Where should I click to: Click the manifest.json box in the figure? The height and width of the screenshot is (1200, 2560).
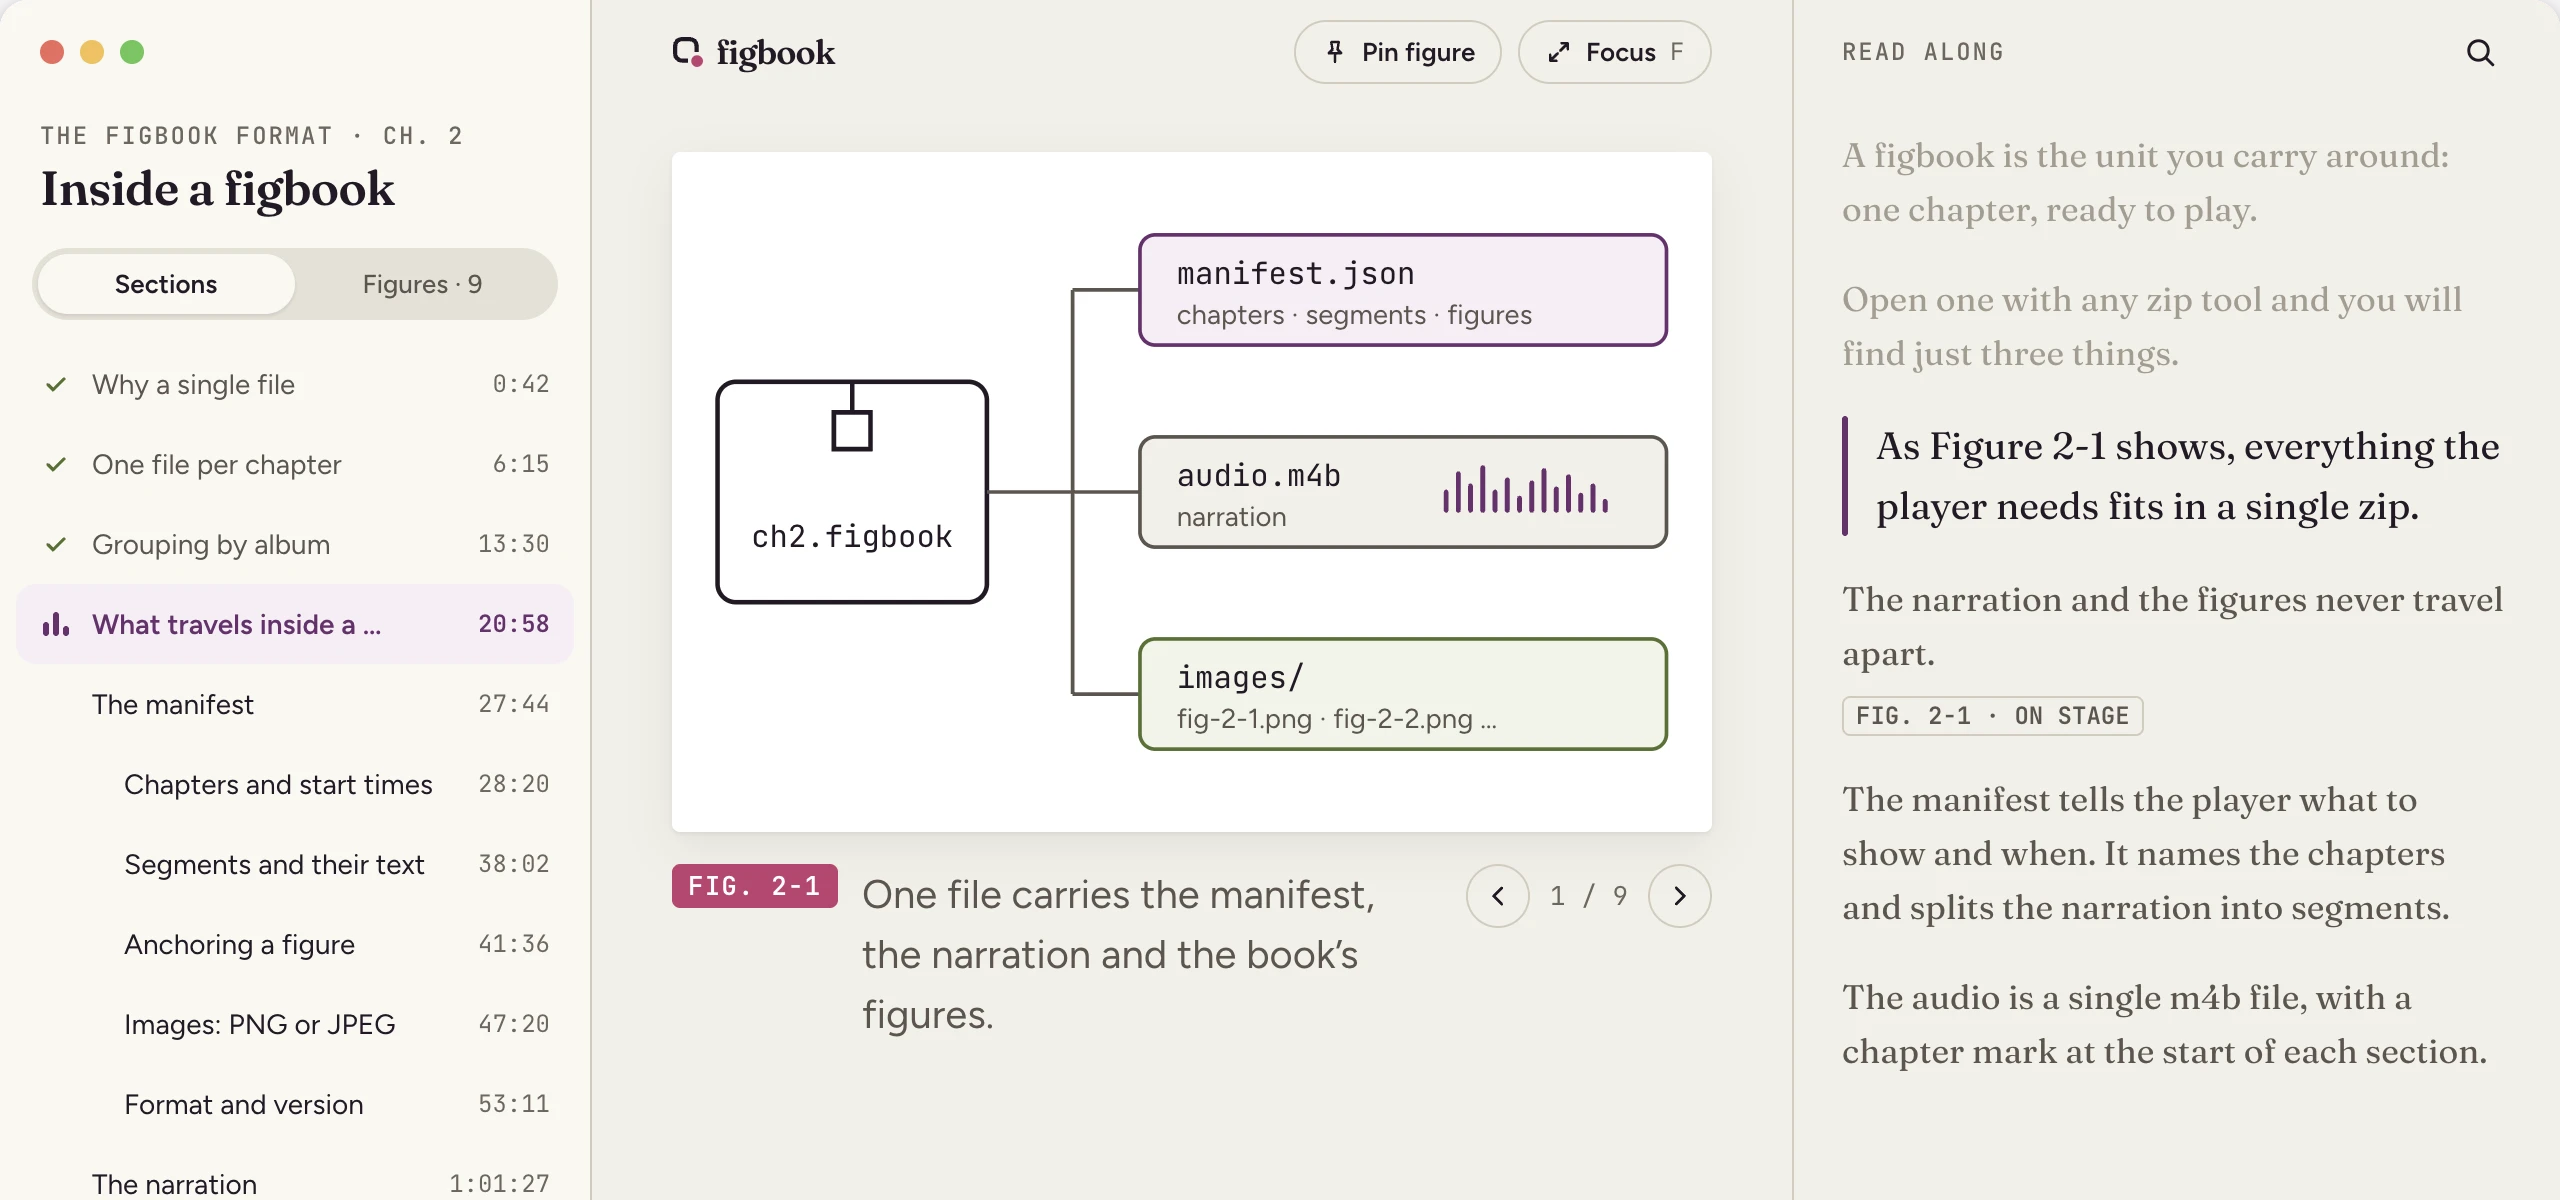[1403, 290]
